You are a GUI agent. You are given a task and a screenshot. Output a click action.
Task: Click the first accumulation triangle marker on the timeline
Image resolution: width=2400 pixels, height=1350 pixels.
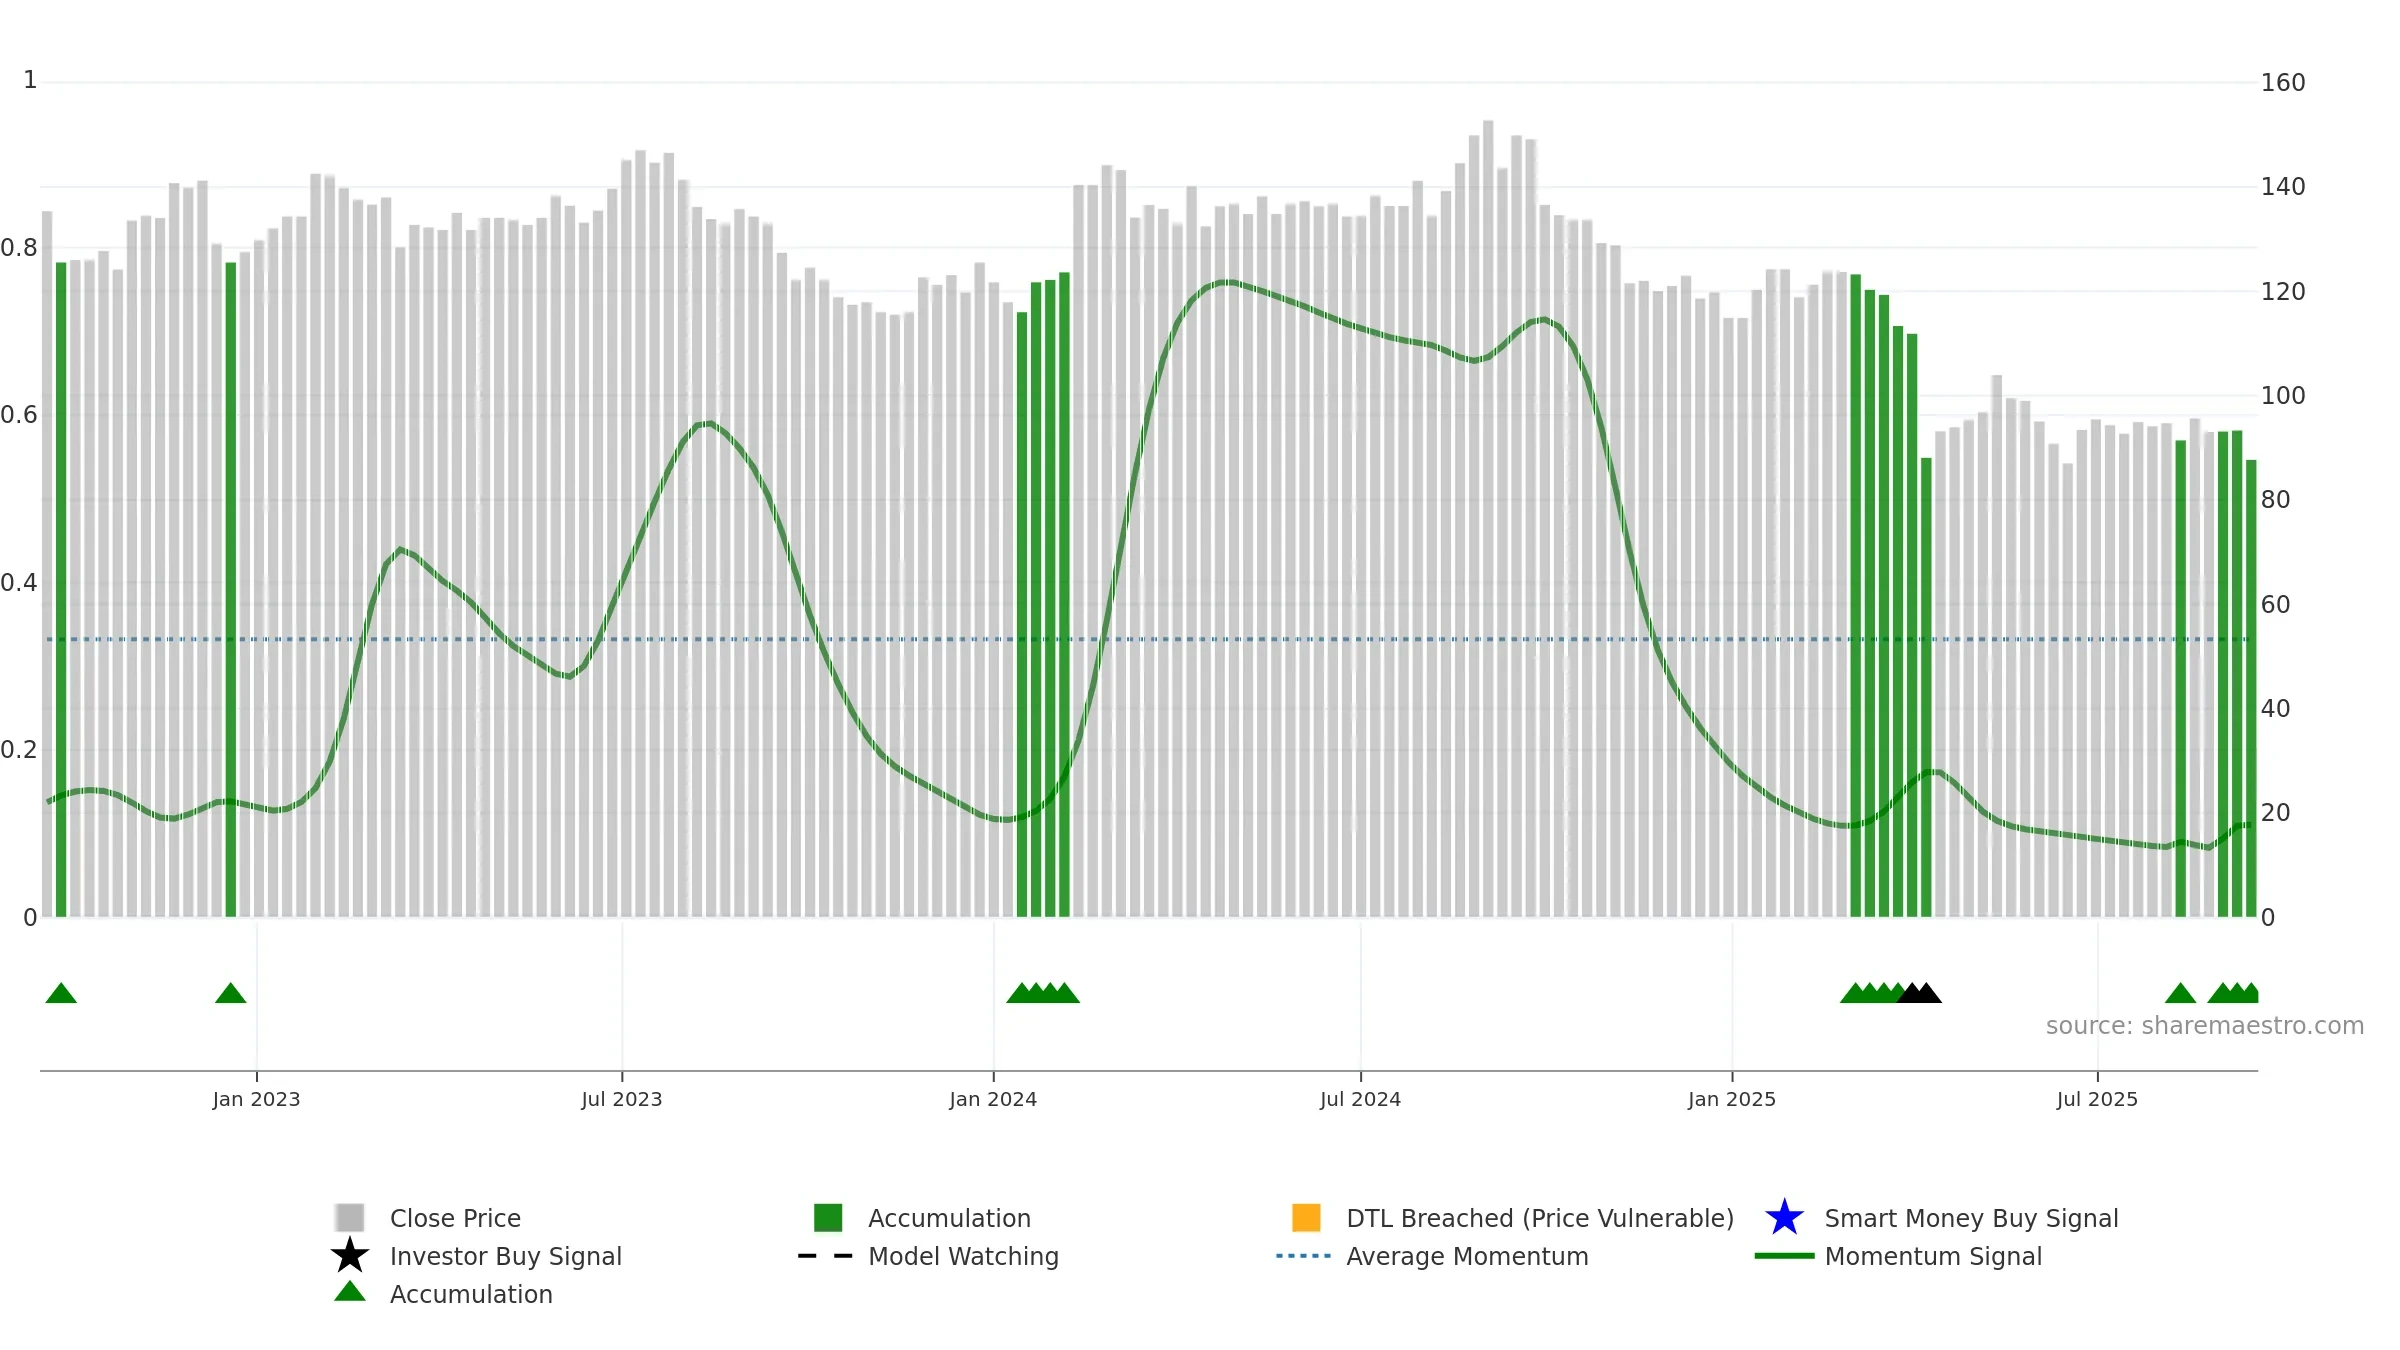click(x=61, y=993)
